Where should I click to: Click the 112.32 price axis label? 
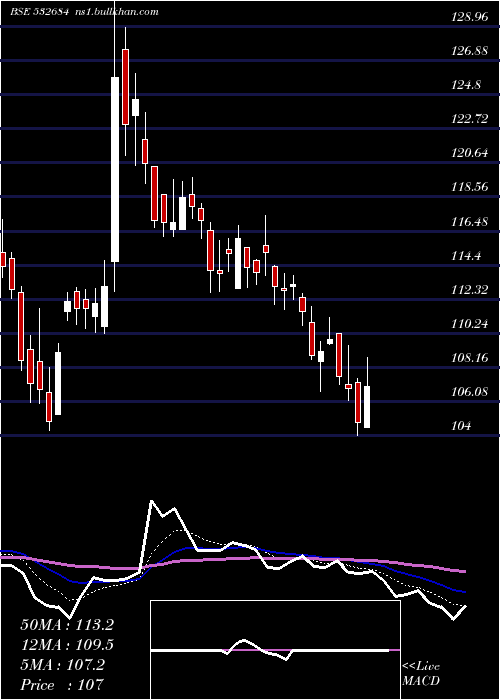coord(470,290)
